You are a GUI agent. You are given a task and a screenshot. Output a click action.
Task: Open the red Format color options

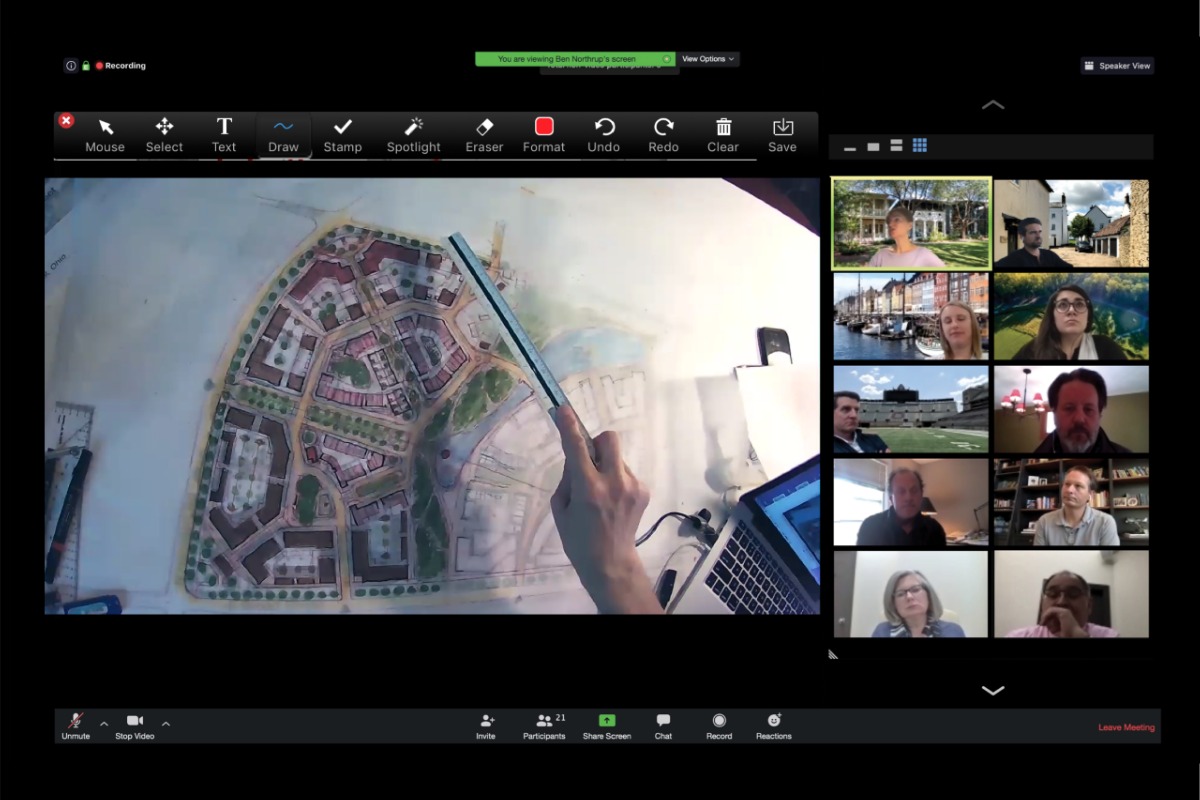pyautogui.click(x=544, y=135)
